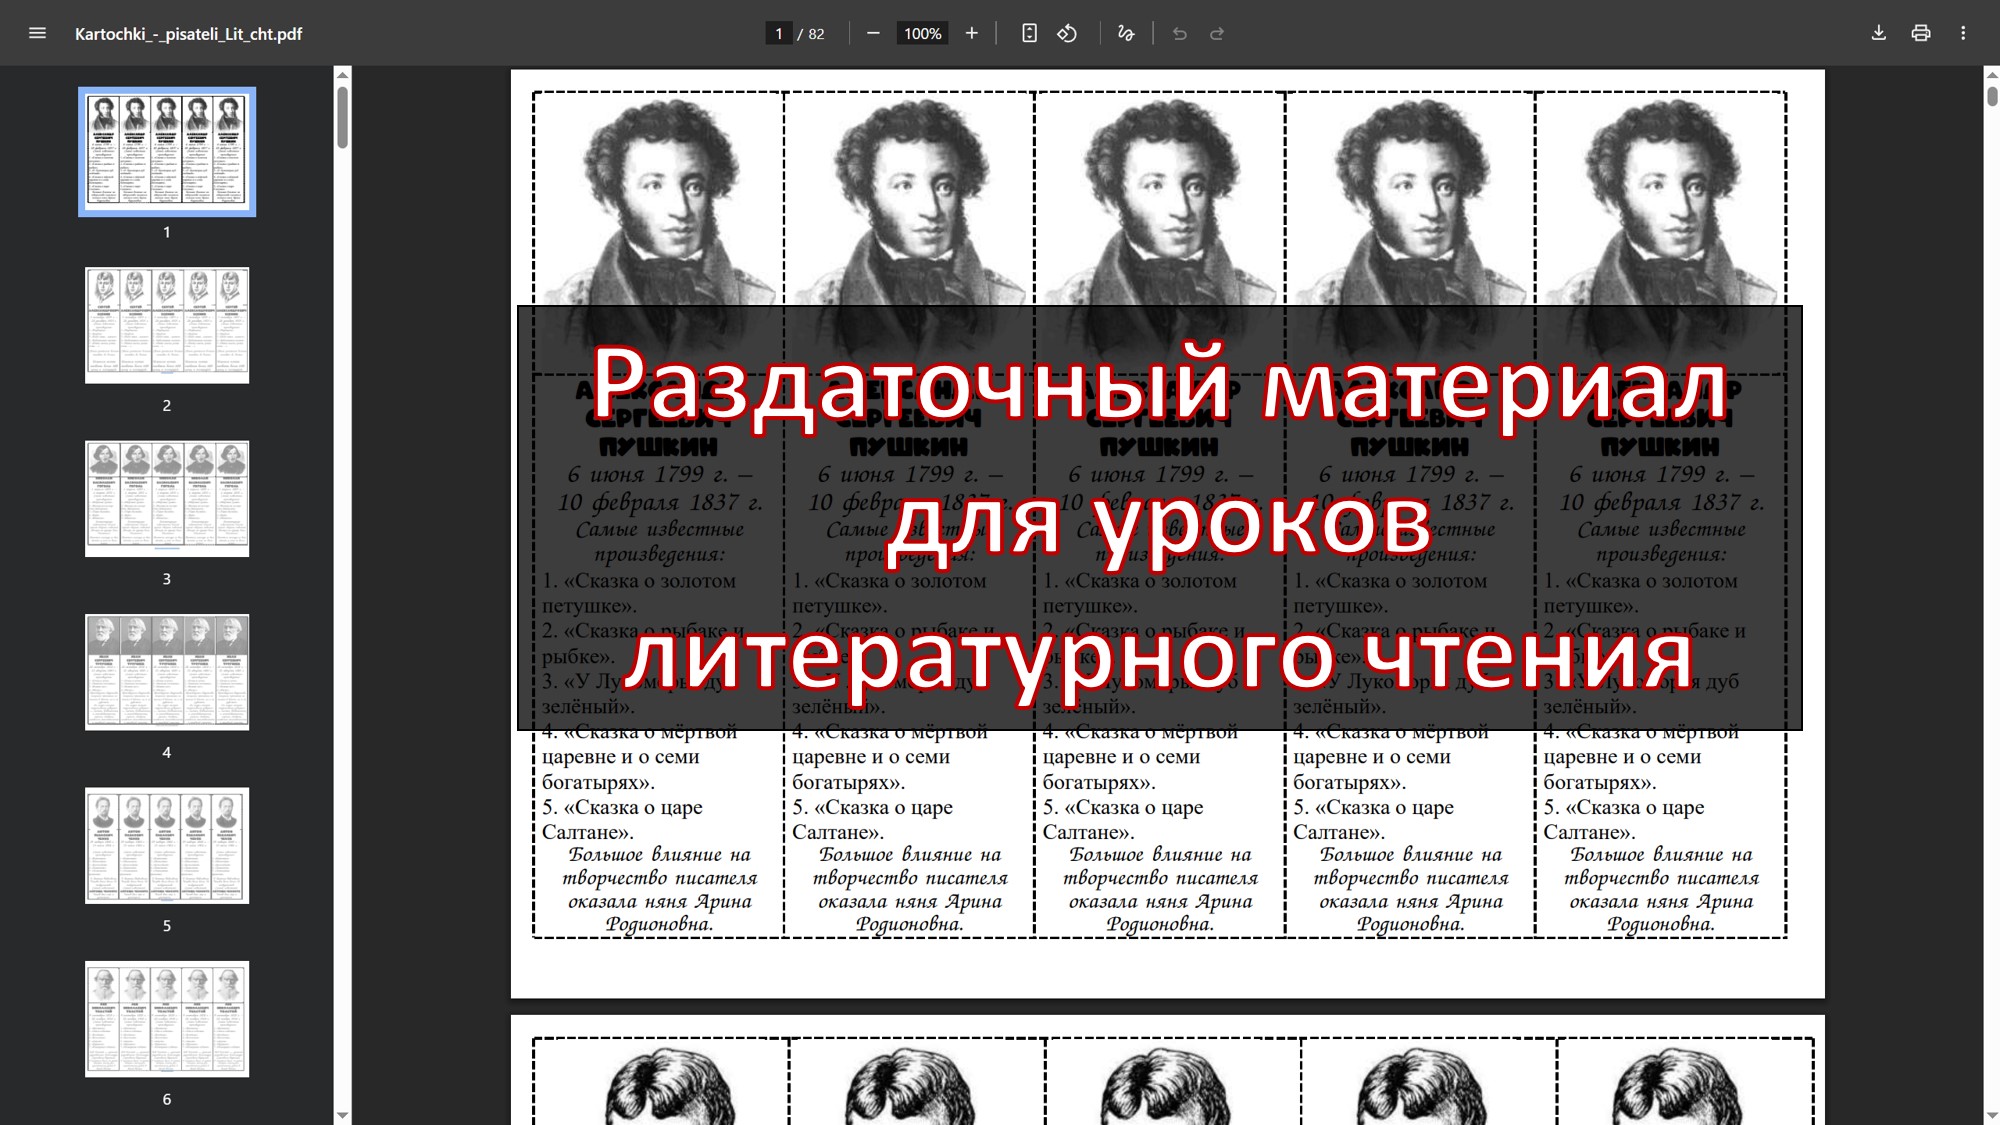Click the undo arrow icon
This screenshot has width=2000, height=1125.
click(x=1180, y=33)
